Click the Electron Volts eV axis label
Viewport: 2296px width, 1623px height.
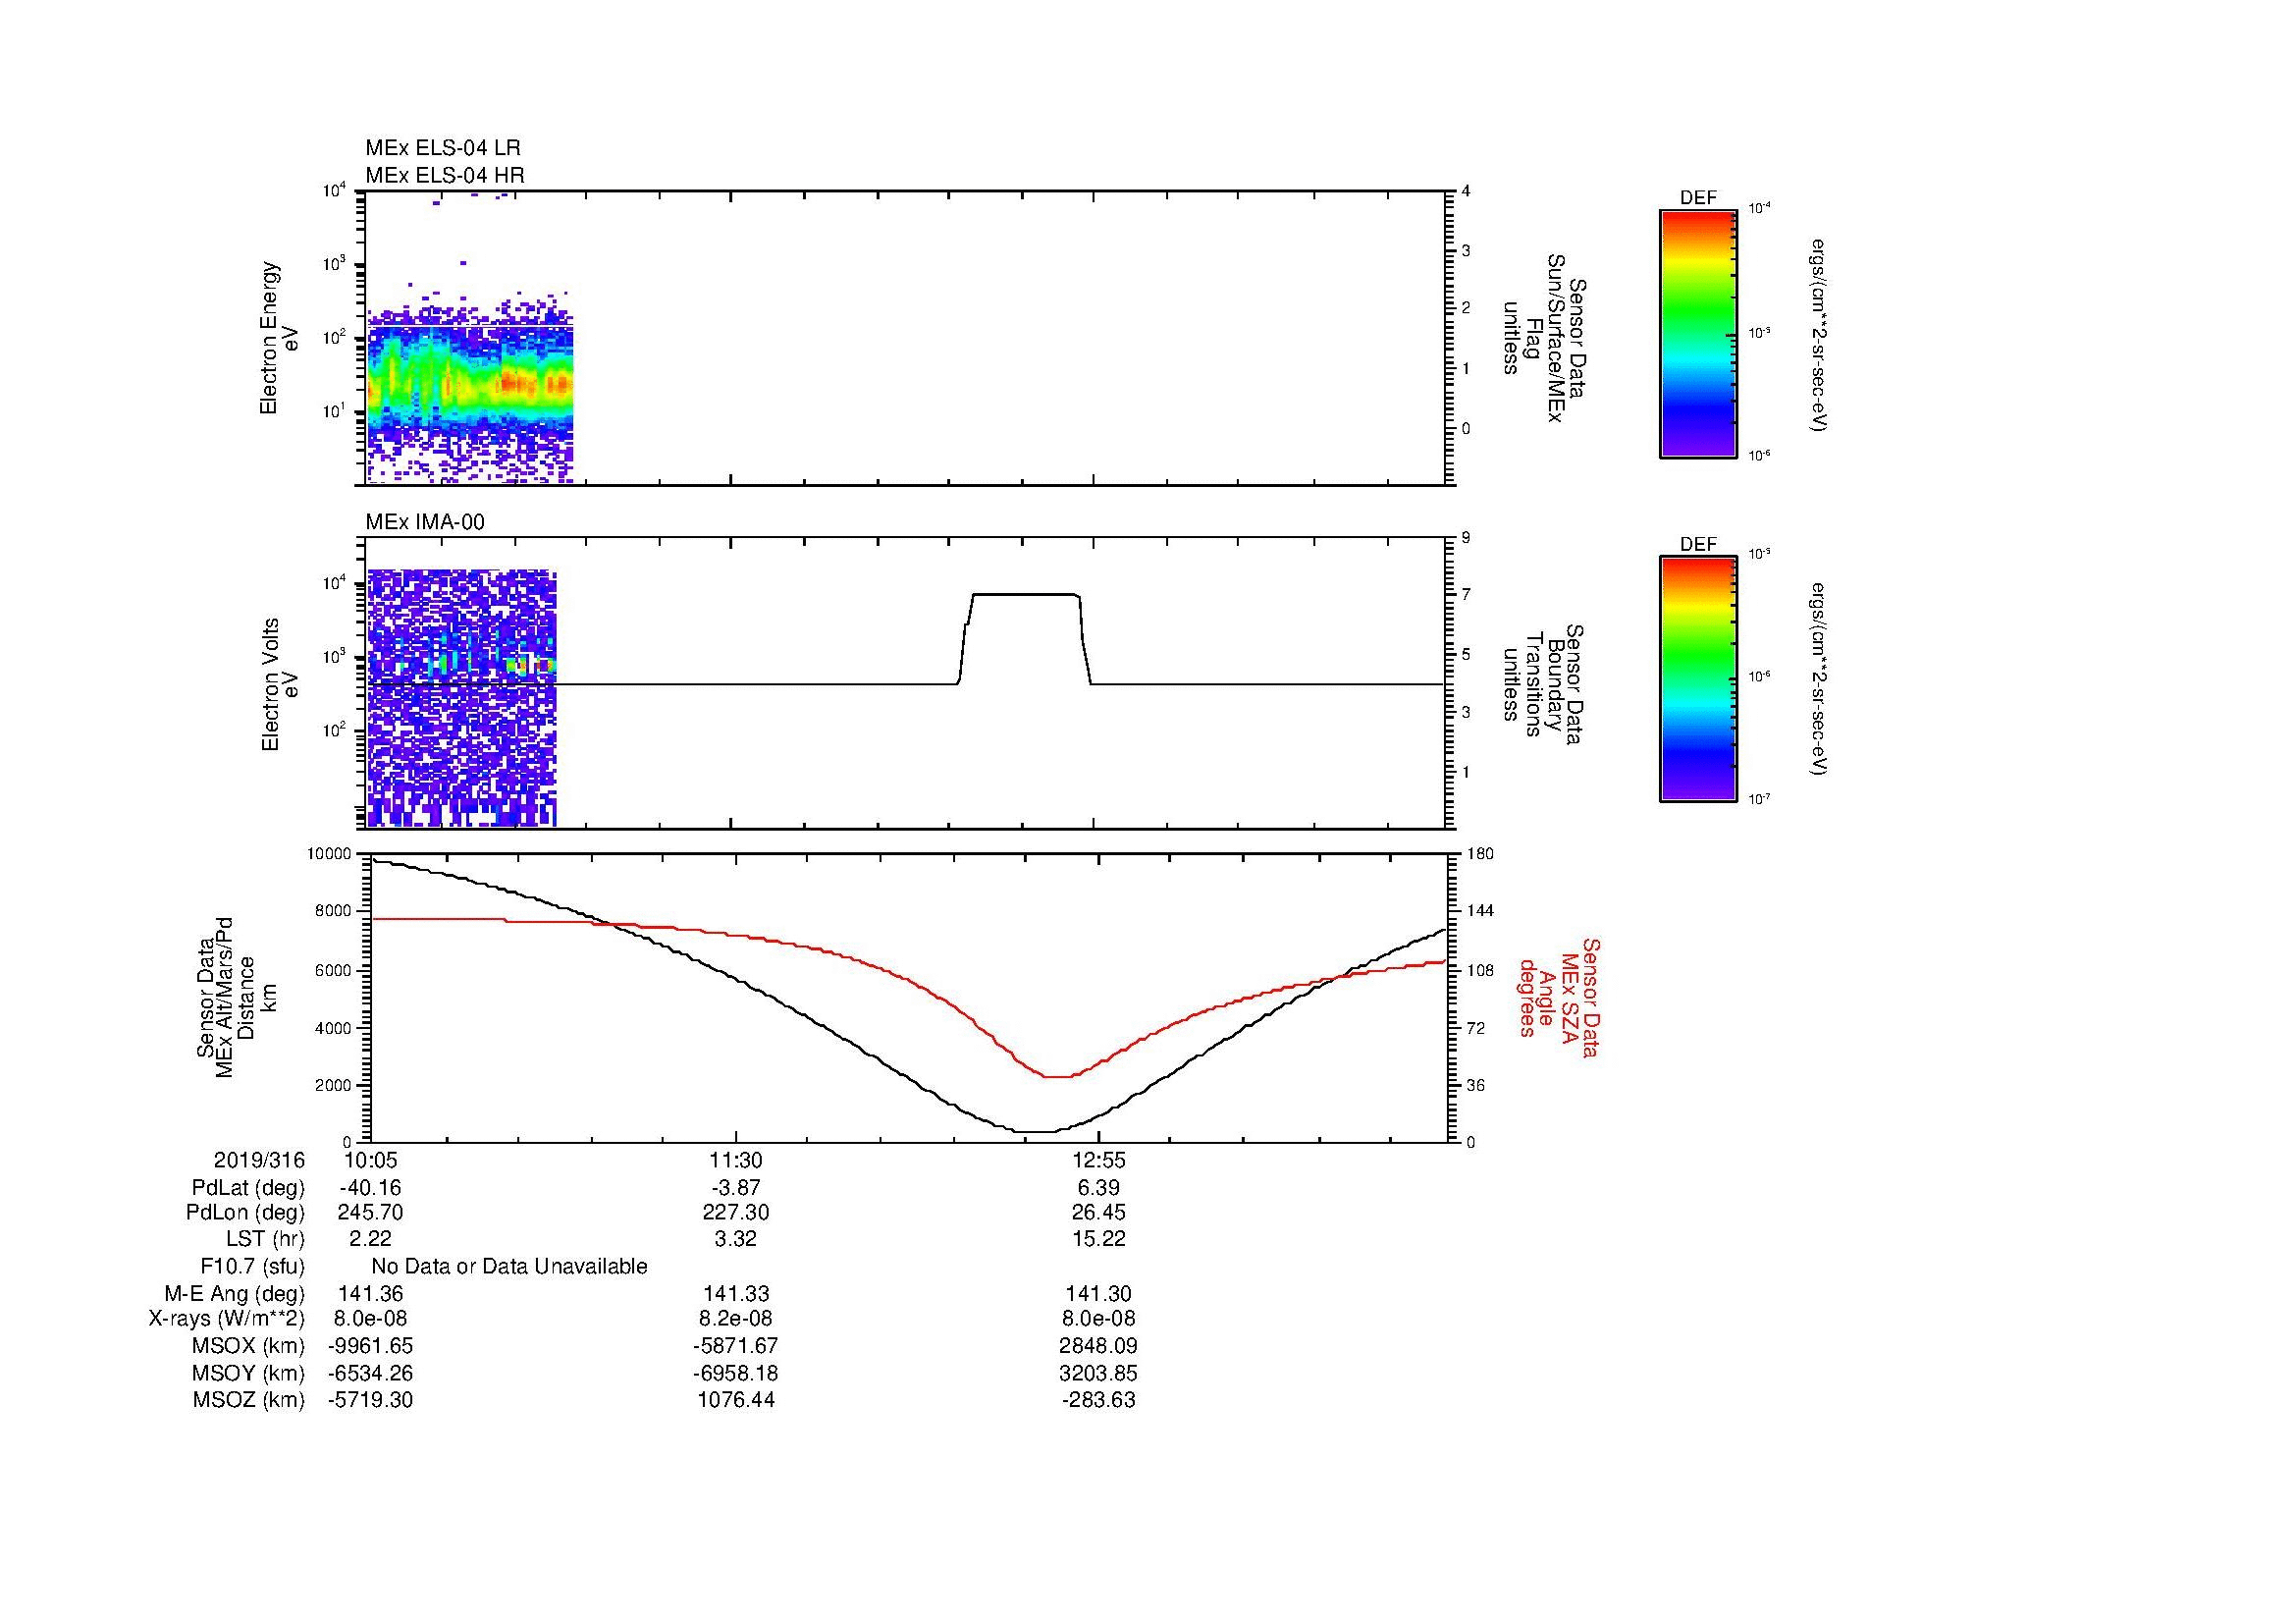(x=279, y=684)
